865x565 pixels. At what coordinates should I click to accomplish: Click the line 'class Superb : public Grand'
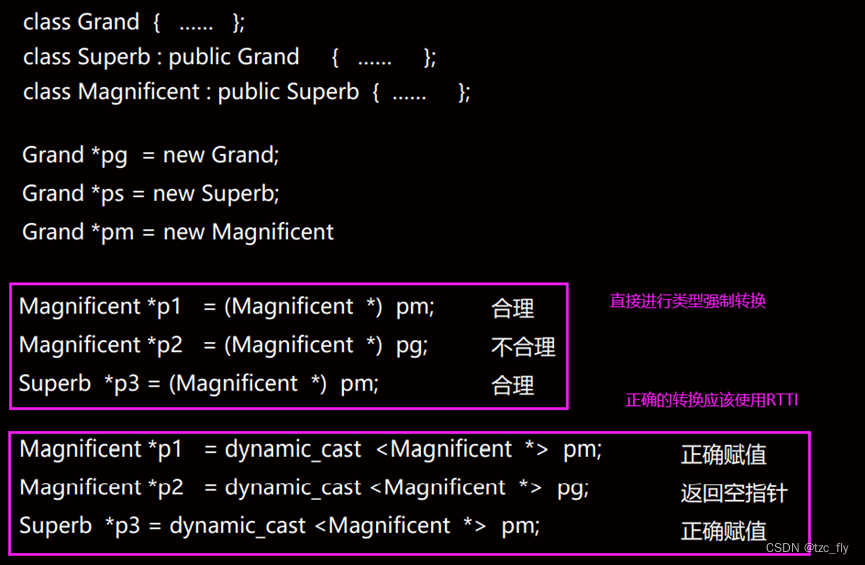pyautogui.click(x=161, y=57)
